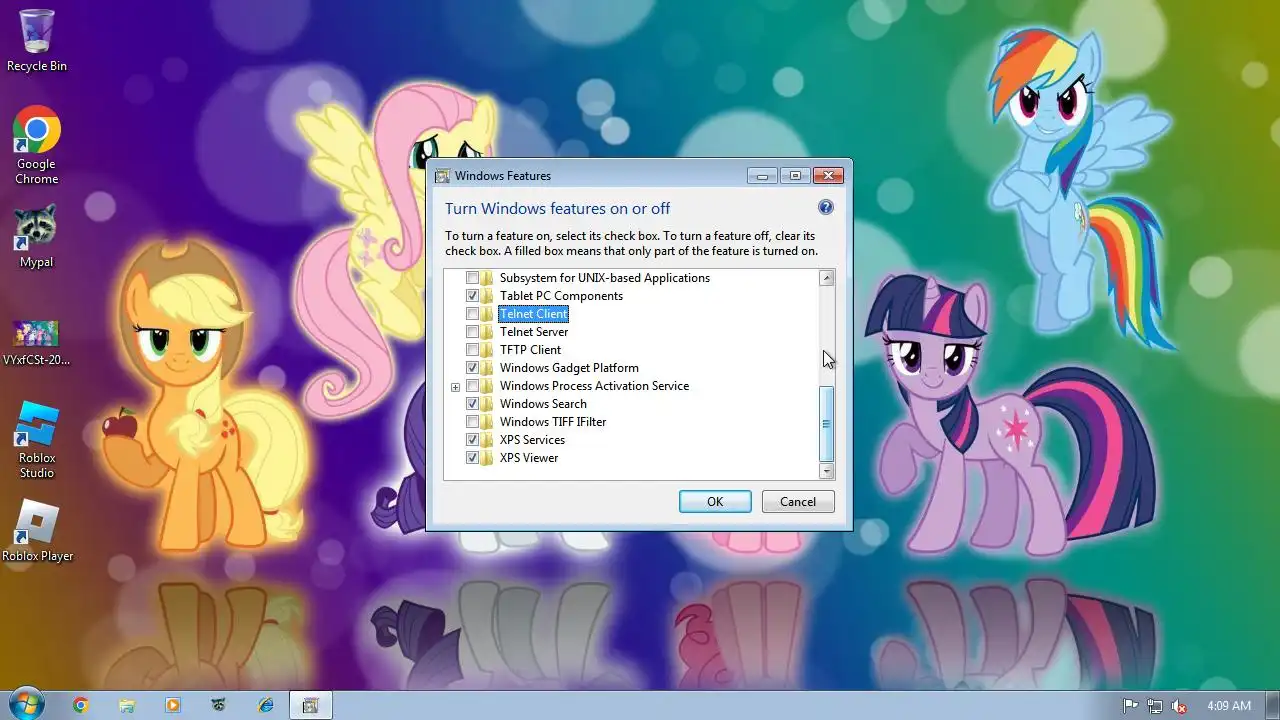
Task: Open the help icon in Windows Features
Action: [x=826, y=207]
